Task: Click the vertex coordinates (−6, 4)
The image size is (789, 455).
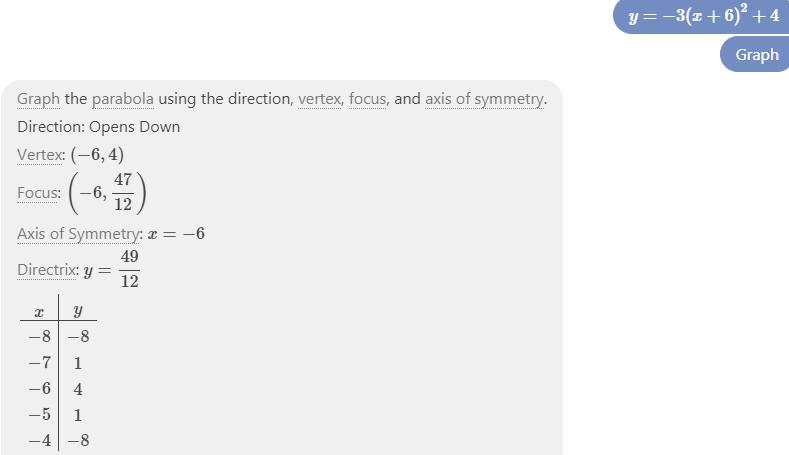Action: [97, 155]
